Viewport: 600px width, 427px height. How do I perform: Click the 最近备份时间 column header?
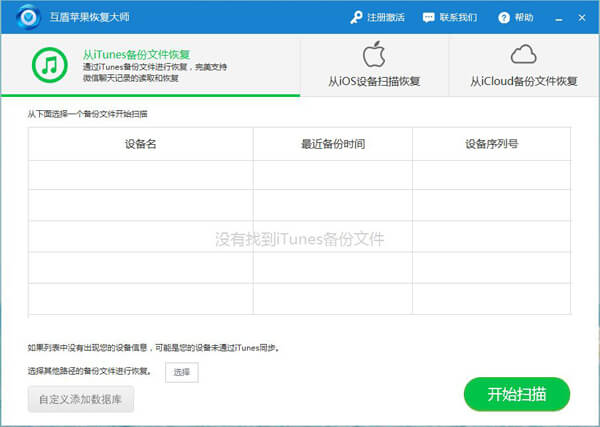[333, 144]
